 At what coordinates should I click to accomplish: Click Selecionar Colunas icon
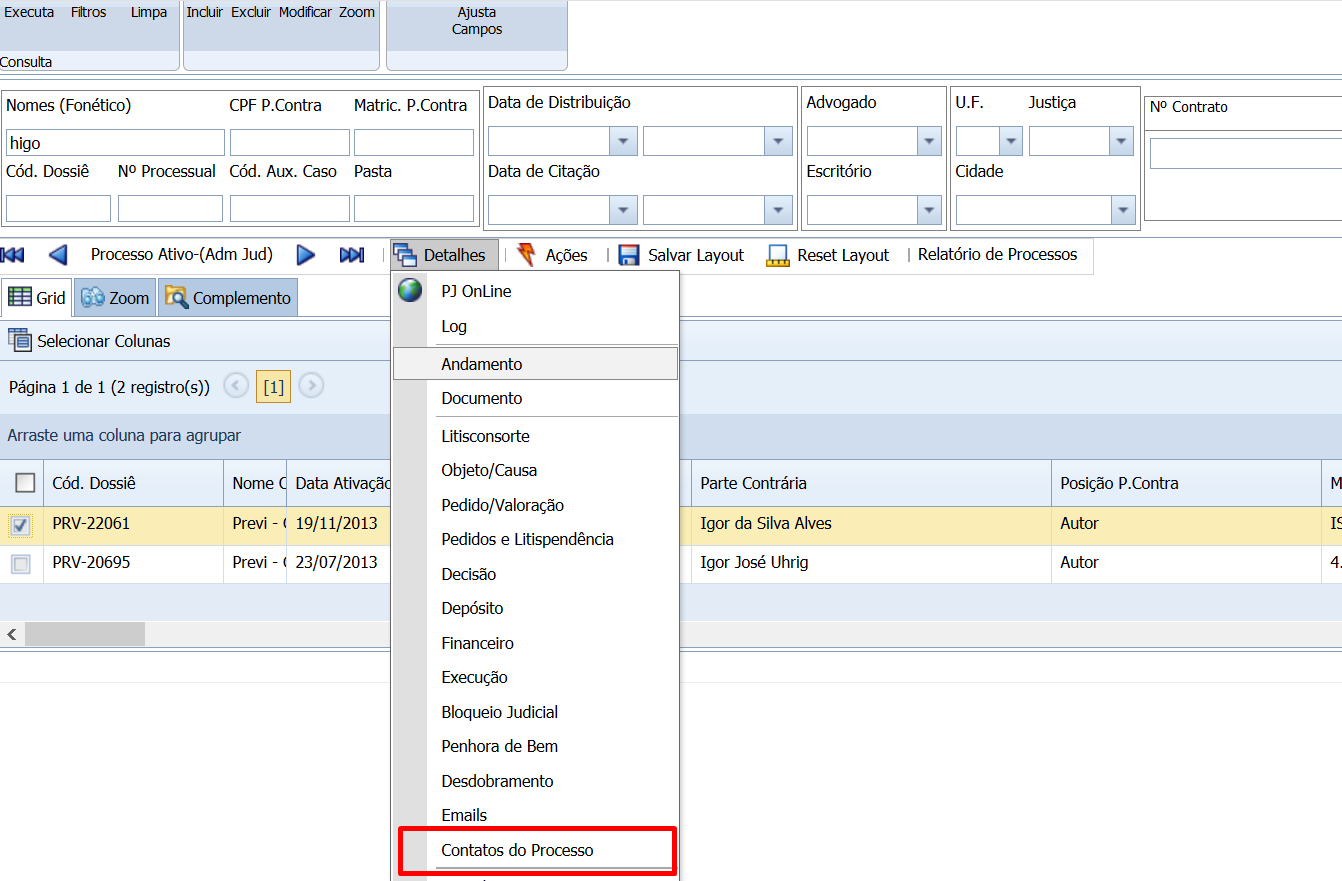[19, 341]
